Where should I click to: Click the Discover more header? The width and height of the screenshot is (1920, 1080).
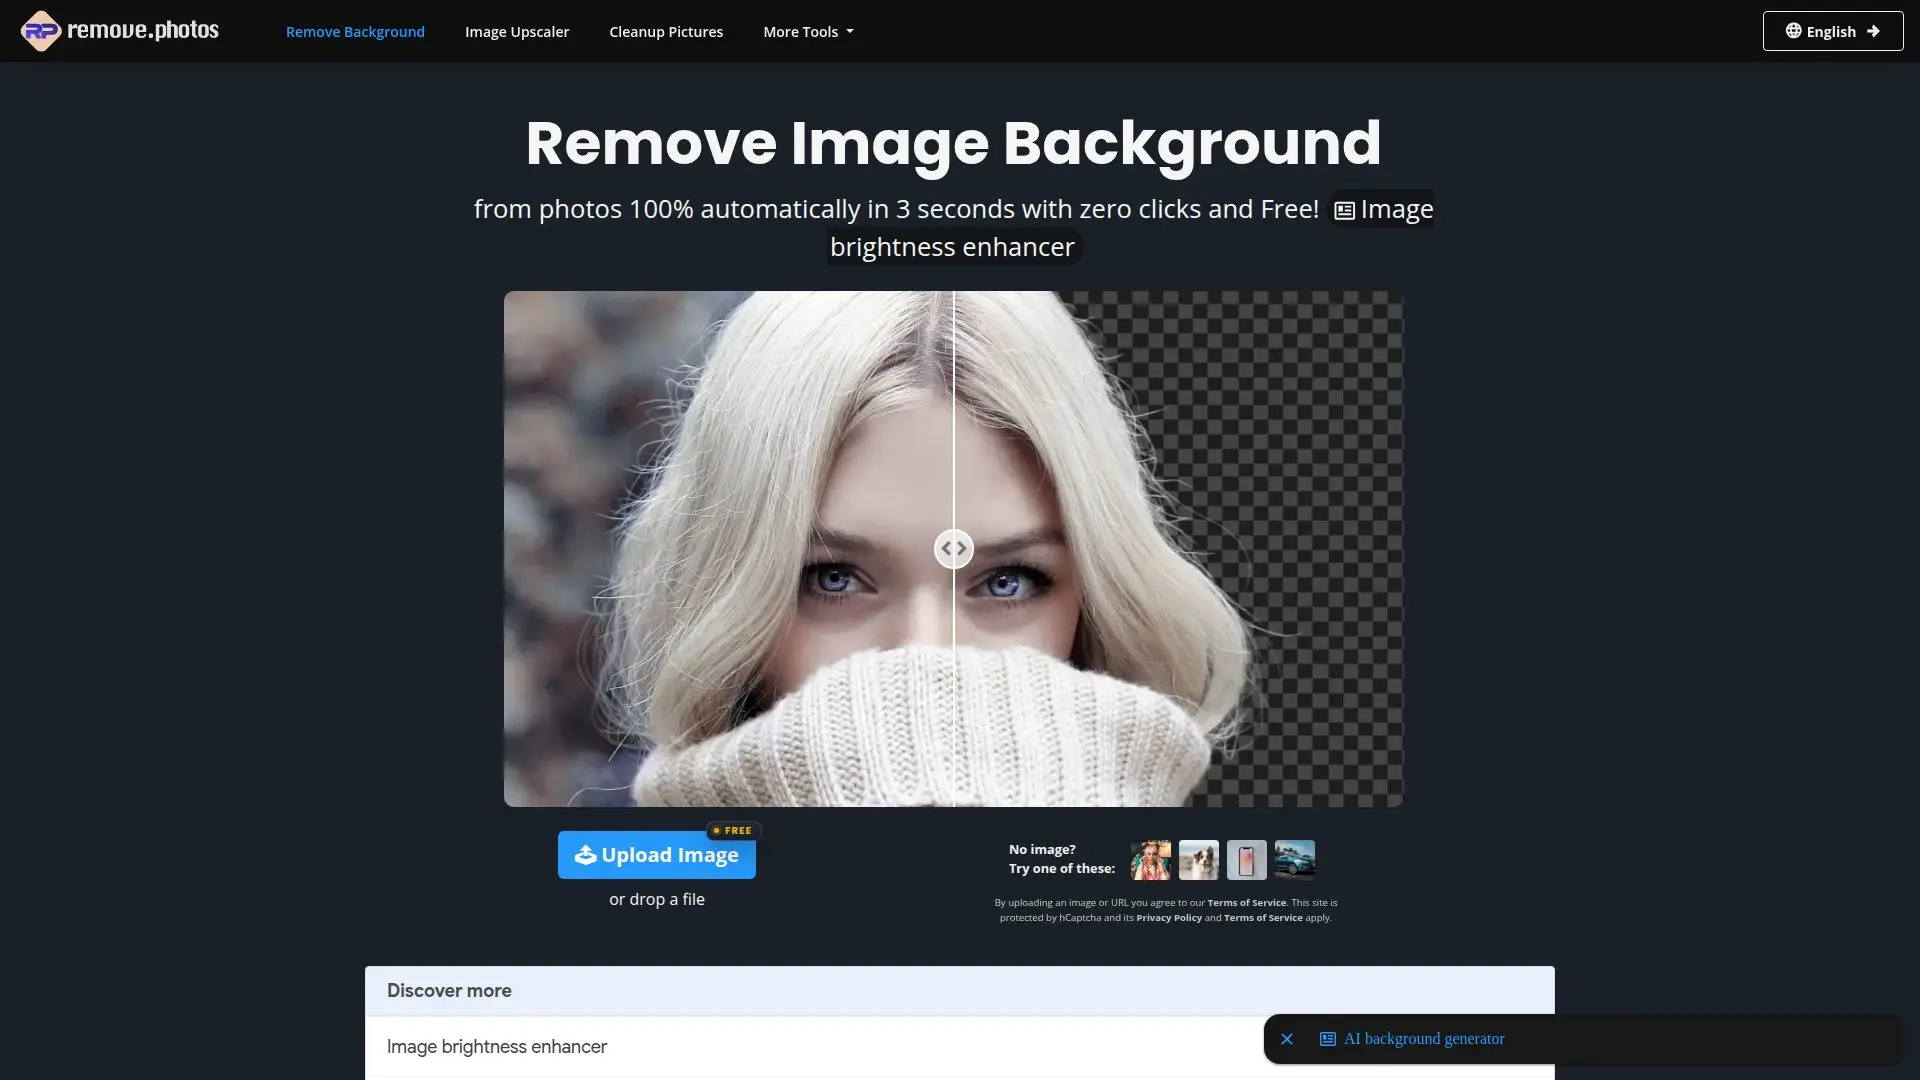coord(959,991)
